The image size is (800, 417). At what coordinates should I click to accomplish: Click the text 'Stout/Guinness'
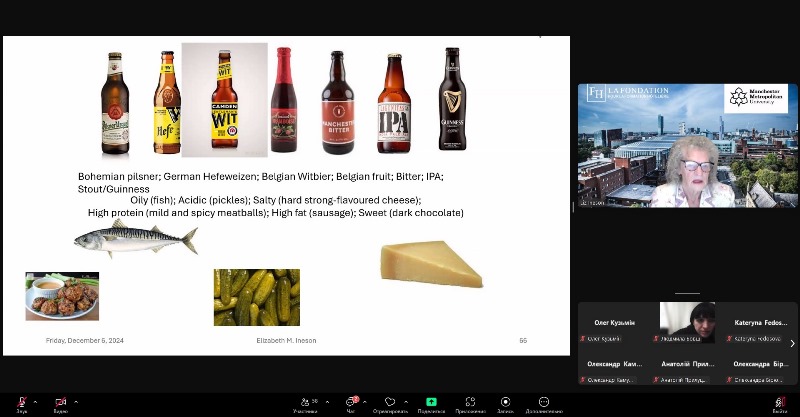[114, 189]
